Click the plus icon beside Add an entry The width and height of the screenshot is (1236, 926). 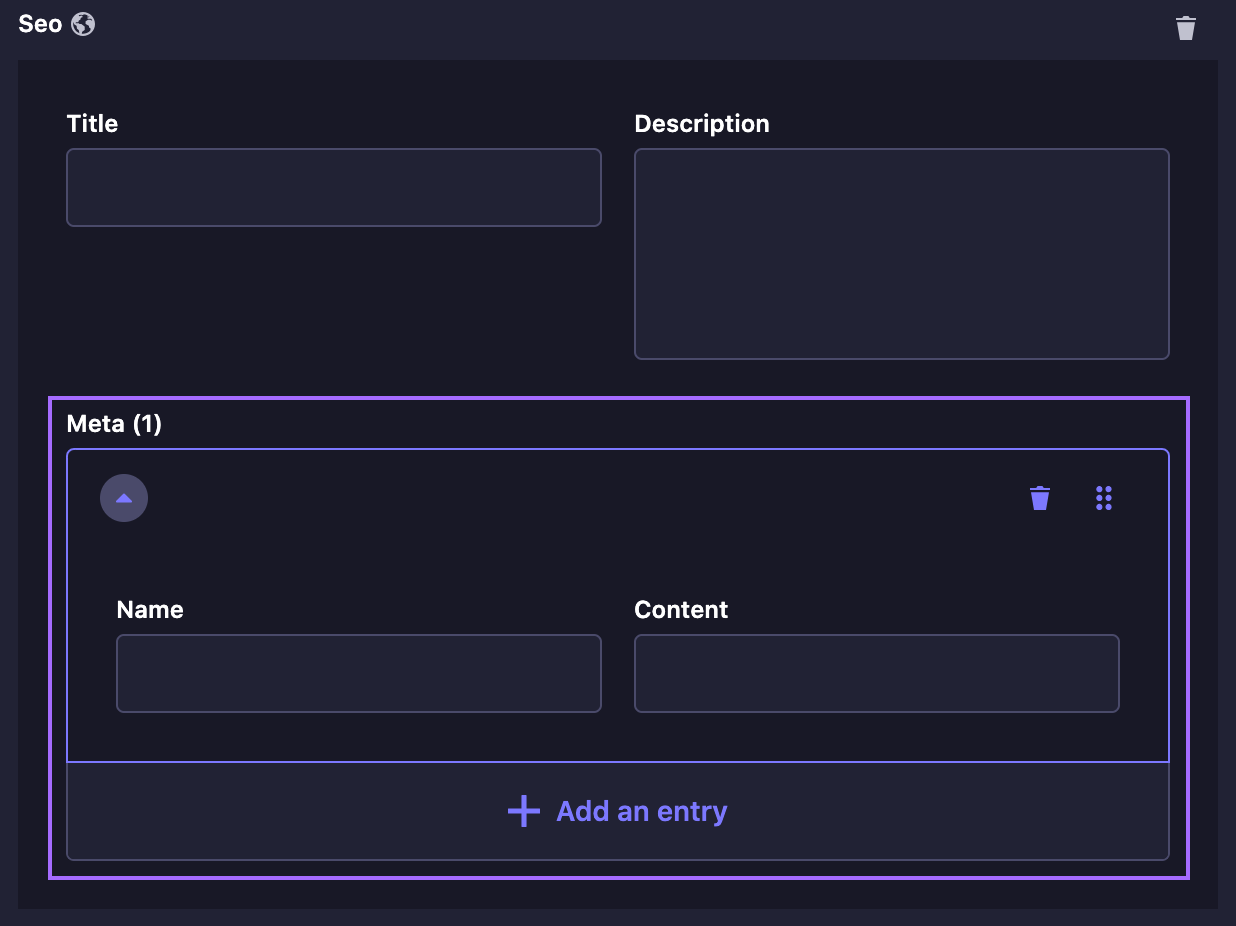click(524, 811)
